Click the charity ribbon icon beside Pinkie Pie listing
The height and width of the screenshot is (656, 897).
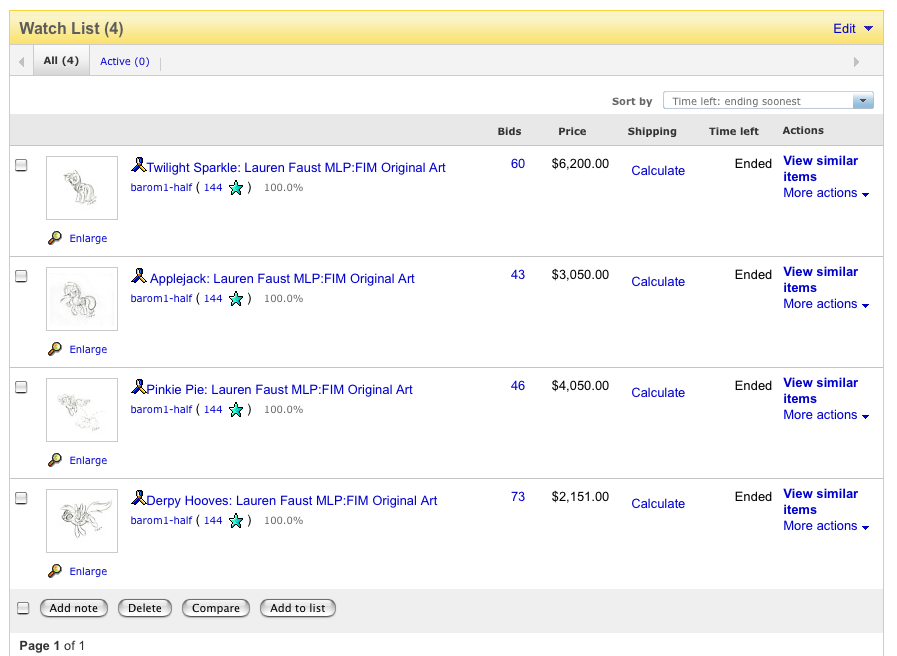138,387
